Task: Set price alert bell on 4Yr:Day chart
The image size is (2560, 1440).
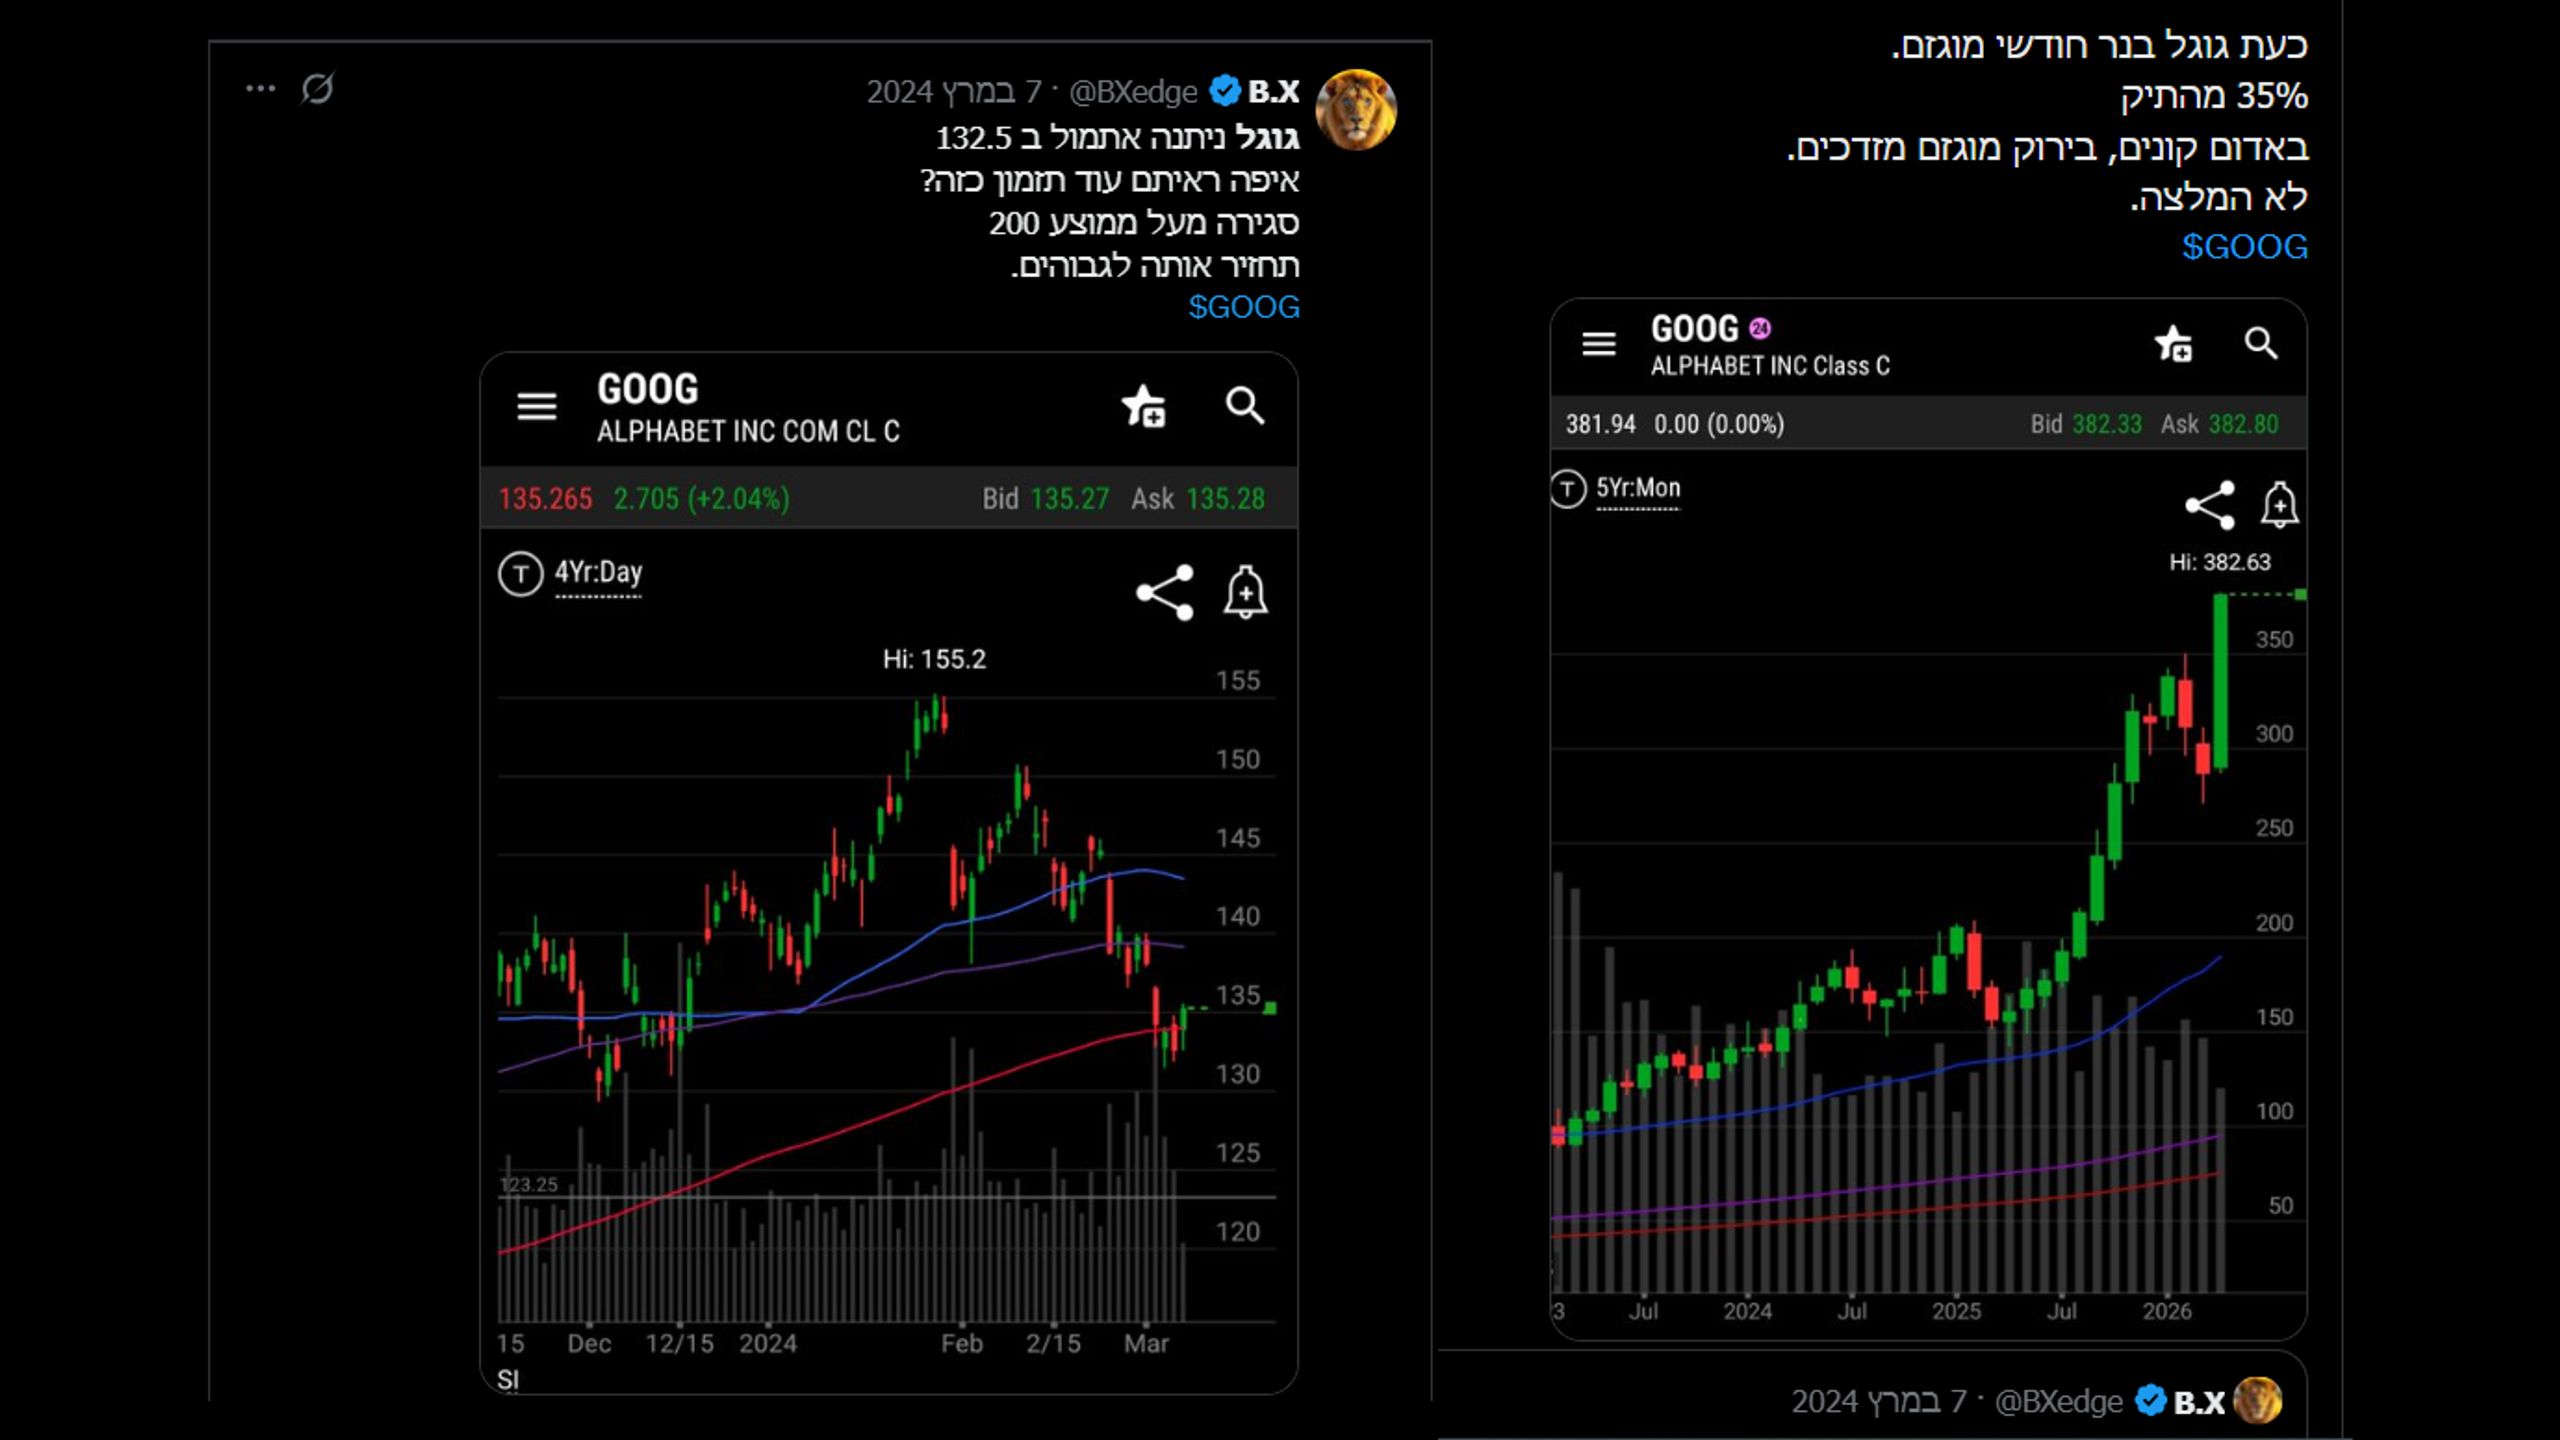Action: (1245, 593)
